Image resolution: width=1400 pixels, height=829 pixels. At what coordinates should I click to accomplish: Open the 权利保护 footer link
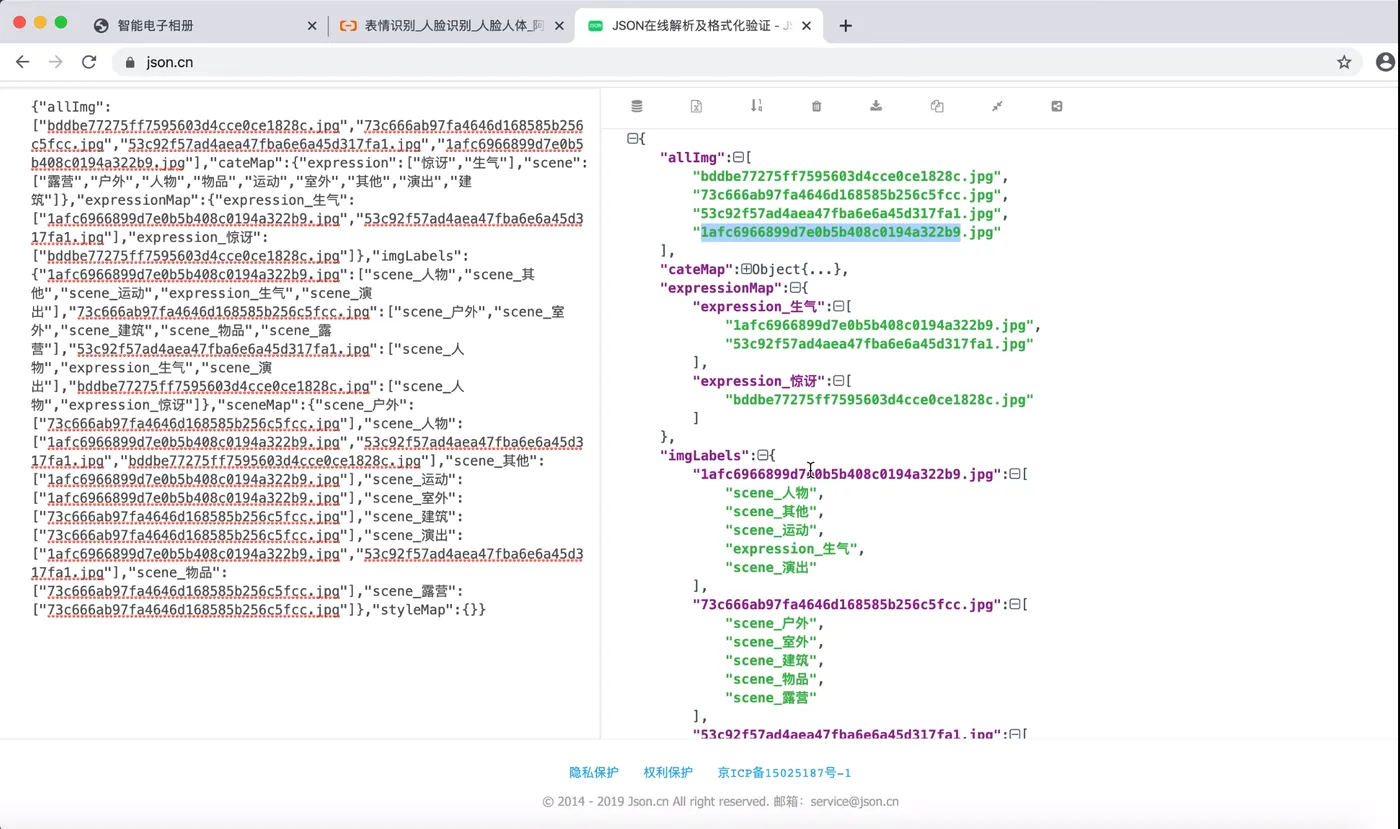click(x=668, y=772)
